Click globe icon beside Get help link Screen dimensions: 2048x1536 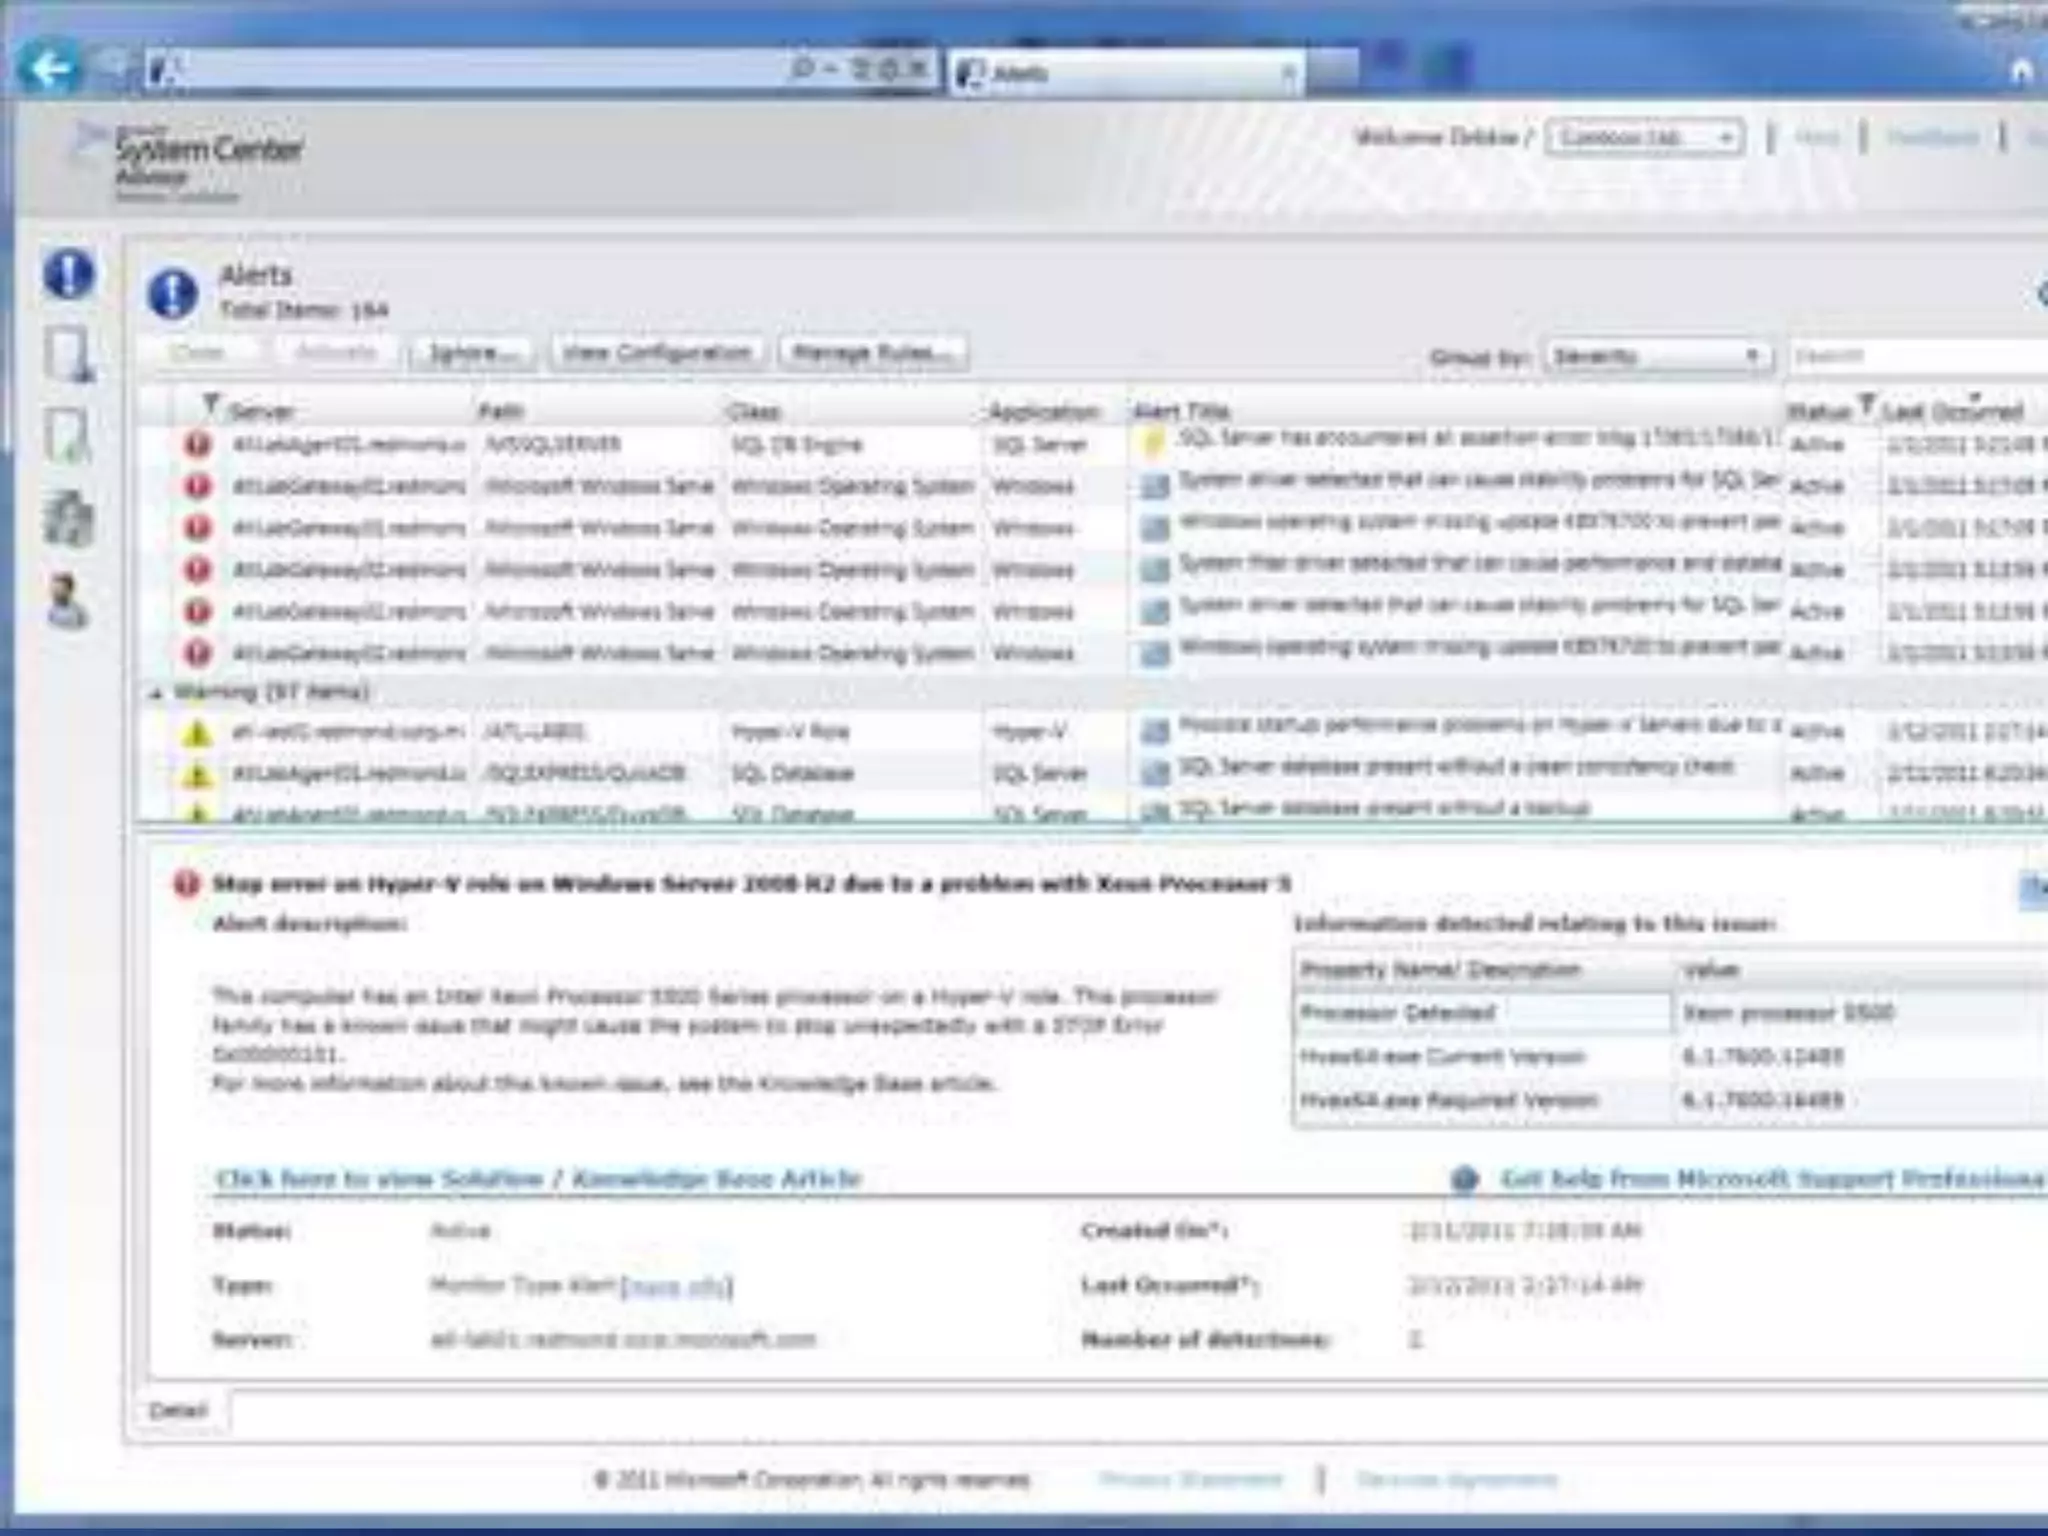(1464, 1180)
